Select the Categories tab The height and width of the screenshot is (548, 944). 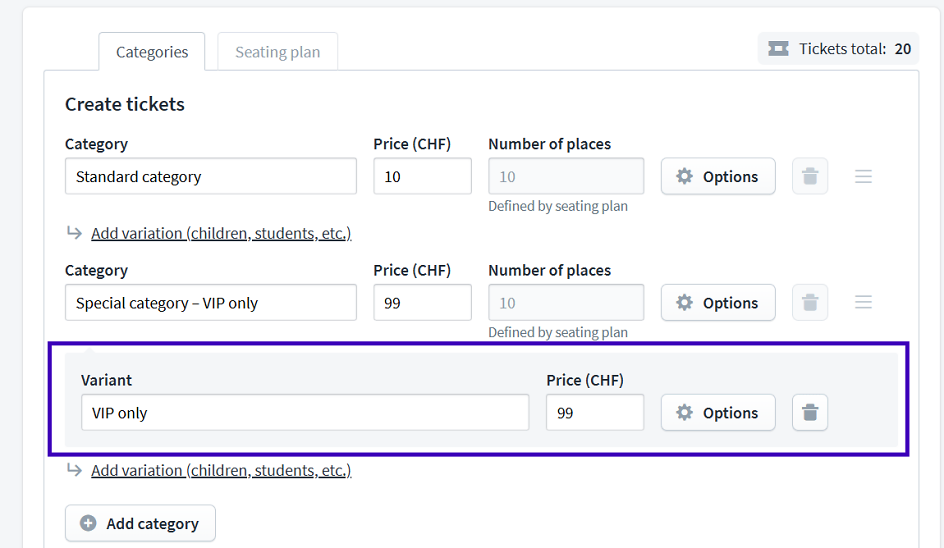tap(152, 52)
